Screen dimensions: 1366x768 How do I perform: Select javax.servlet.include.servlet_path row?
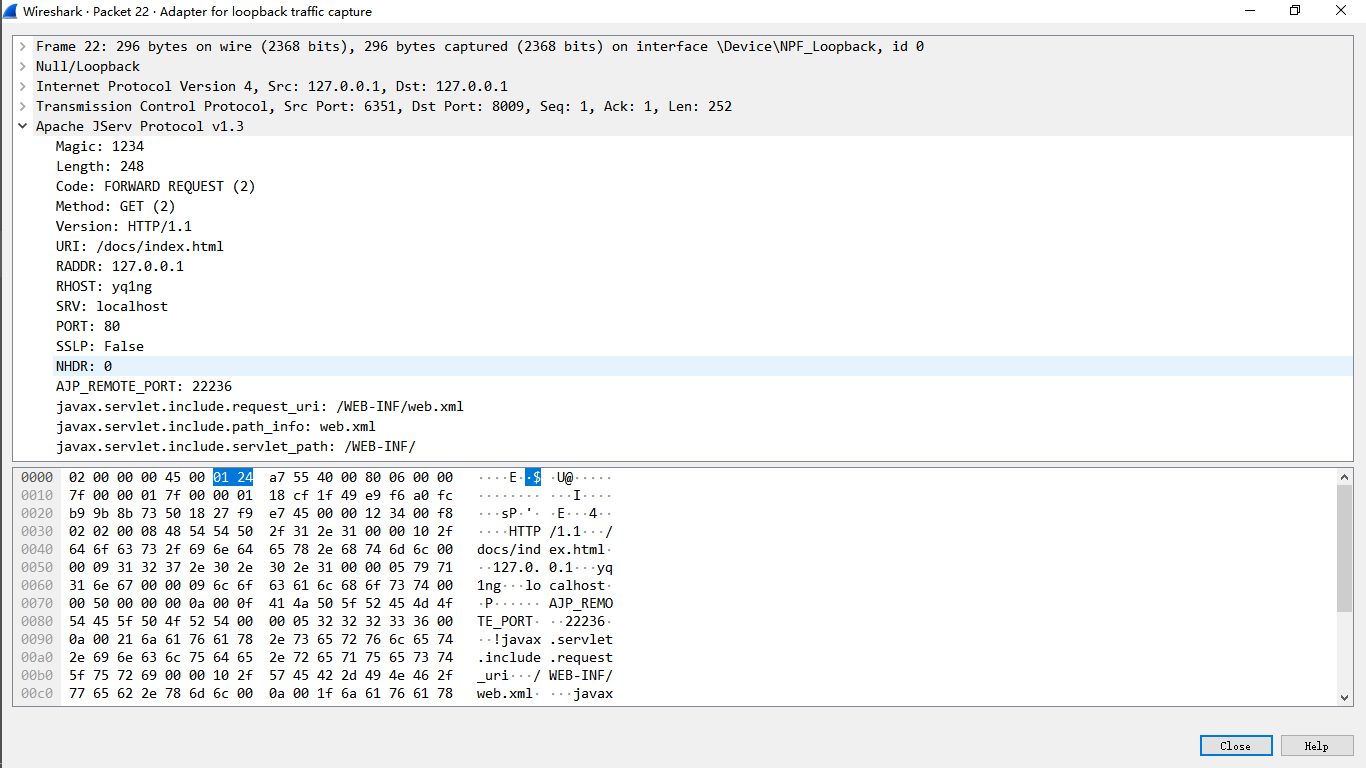tap(236, 446)
